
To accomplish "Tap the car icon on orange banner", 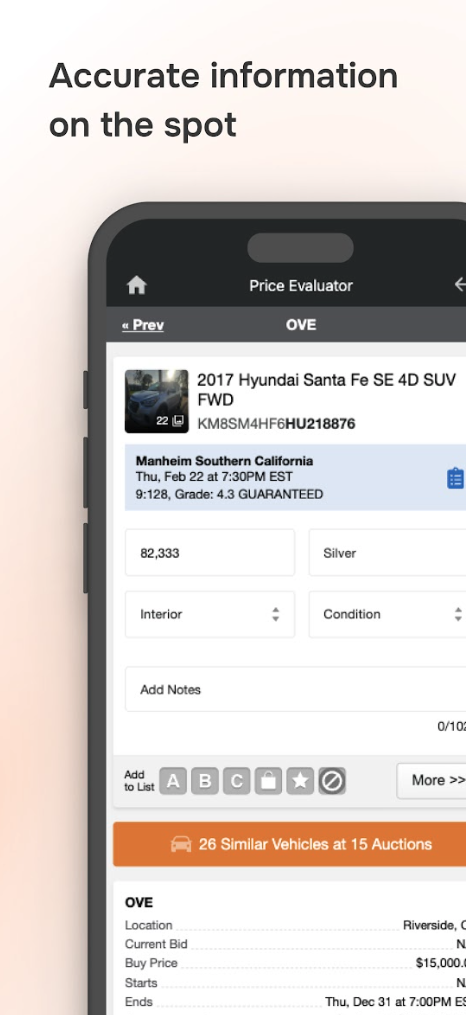I will (181, 844).
